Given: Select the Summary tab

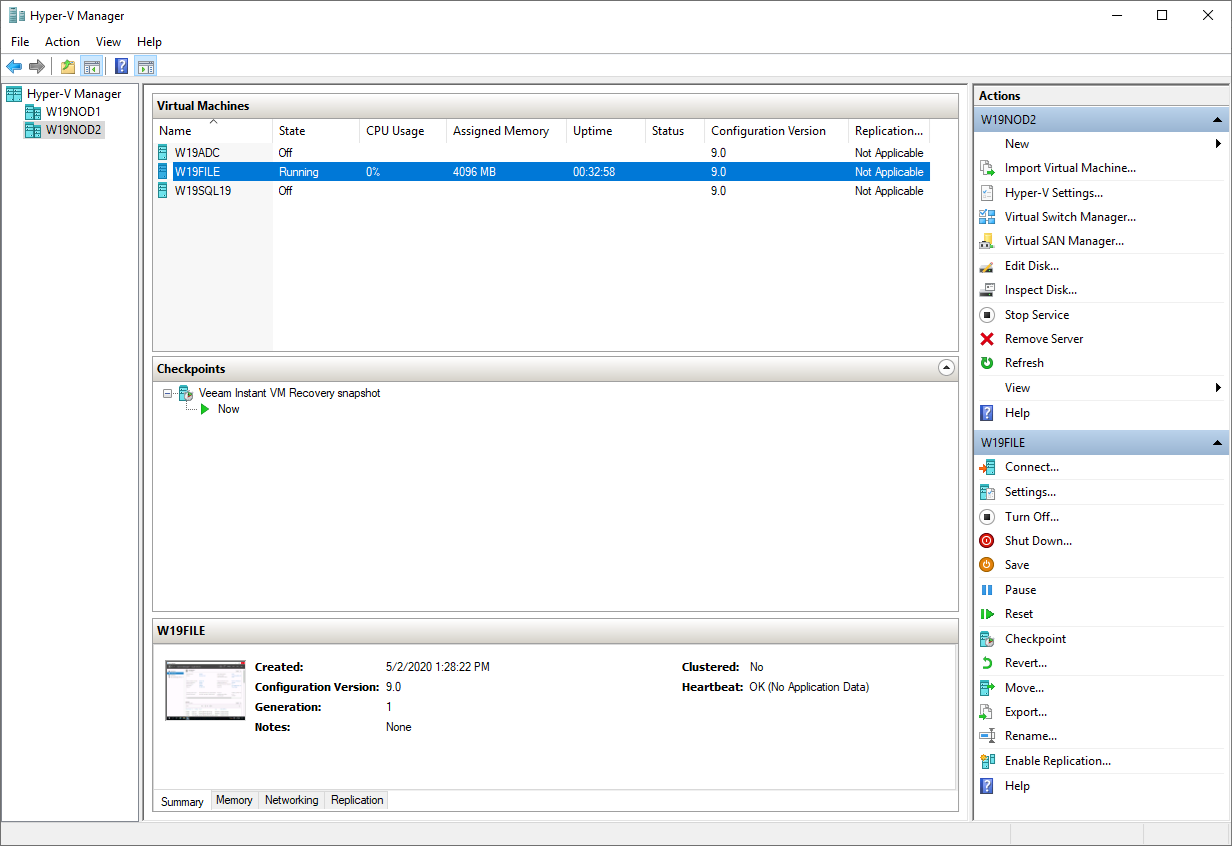Looking at the screenshot, I should [182, 801].
